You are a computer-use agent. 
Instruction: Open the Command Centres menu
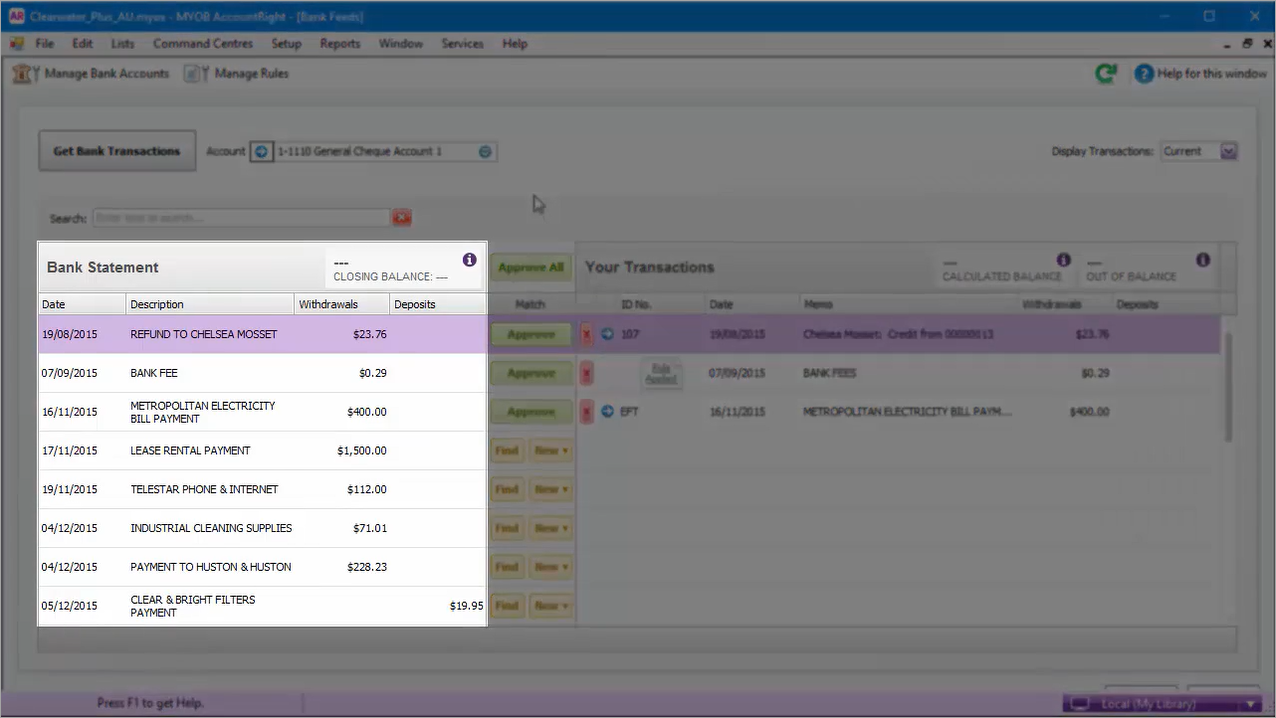pyautogui.click(x=203, y=44)
